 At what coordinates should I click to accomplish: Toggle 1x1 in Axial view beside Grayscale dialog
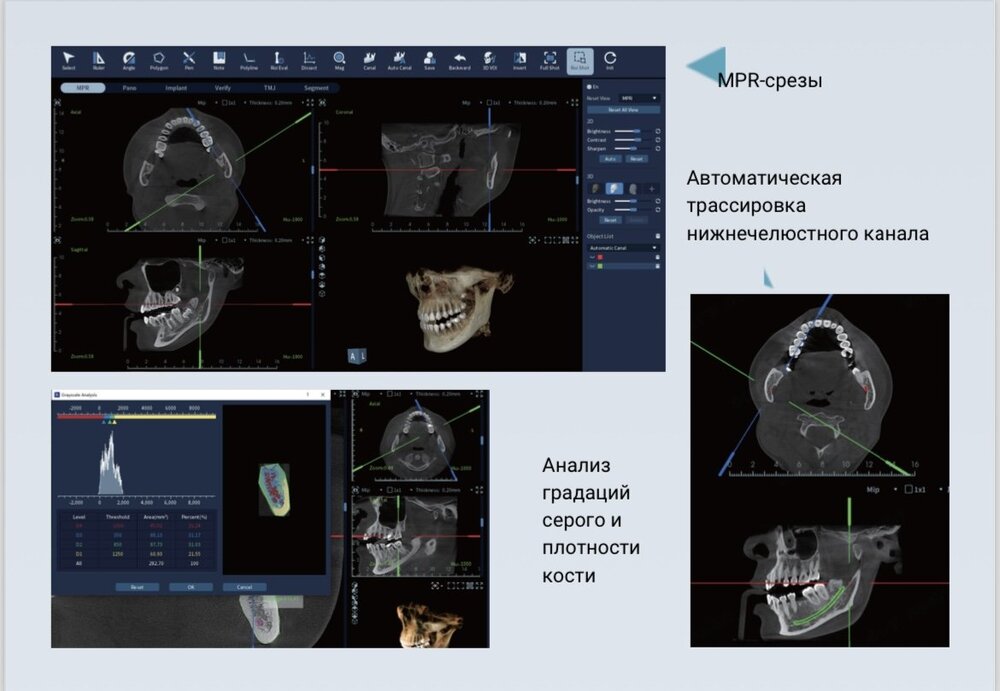click(x=390, y=394)
